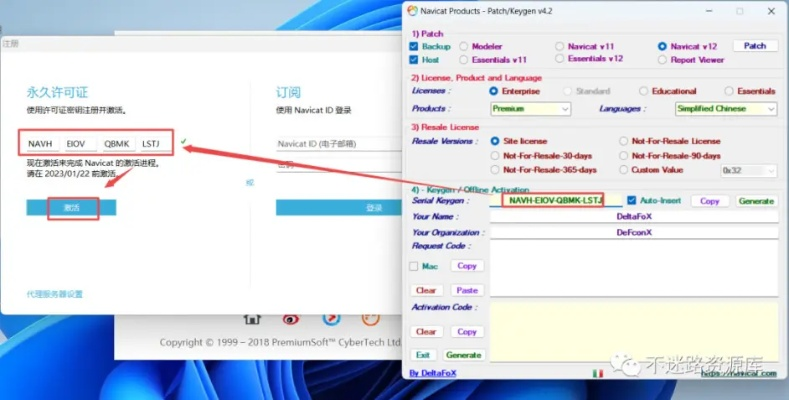Screen dimensions: 789x400
Task: Open the Products dropdown showing Premium
Action: (x=530, y=109)
